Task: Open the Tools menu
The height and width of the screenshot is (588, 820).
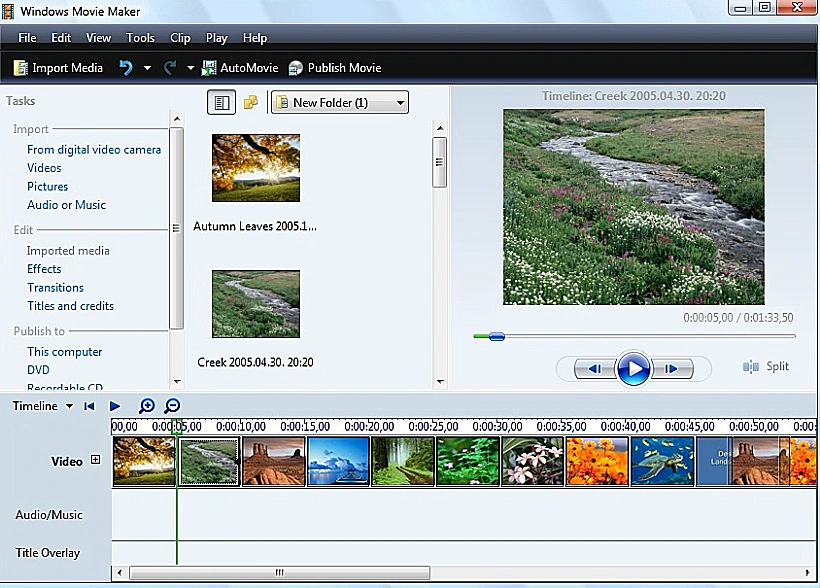Action: tap(140, 37)
